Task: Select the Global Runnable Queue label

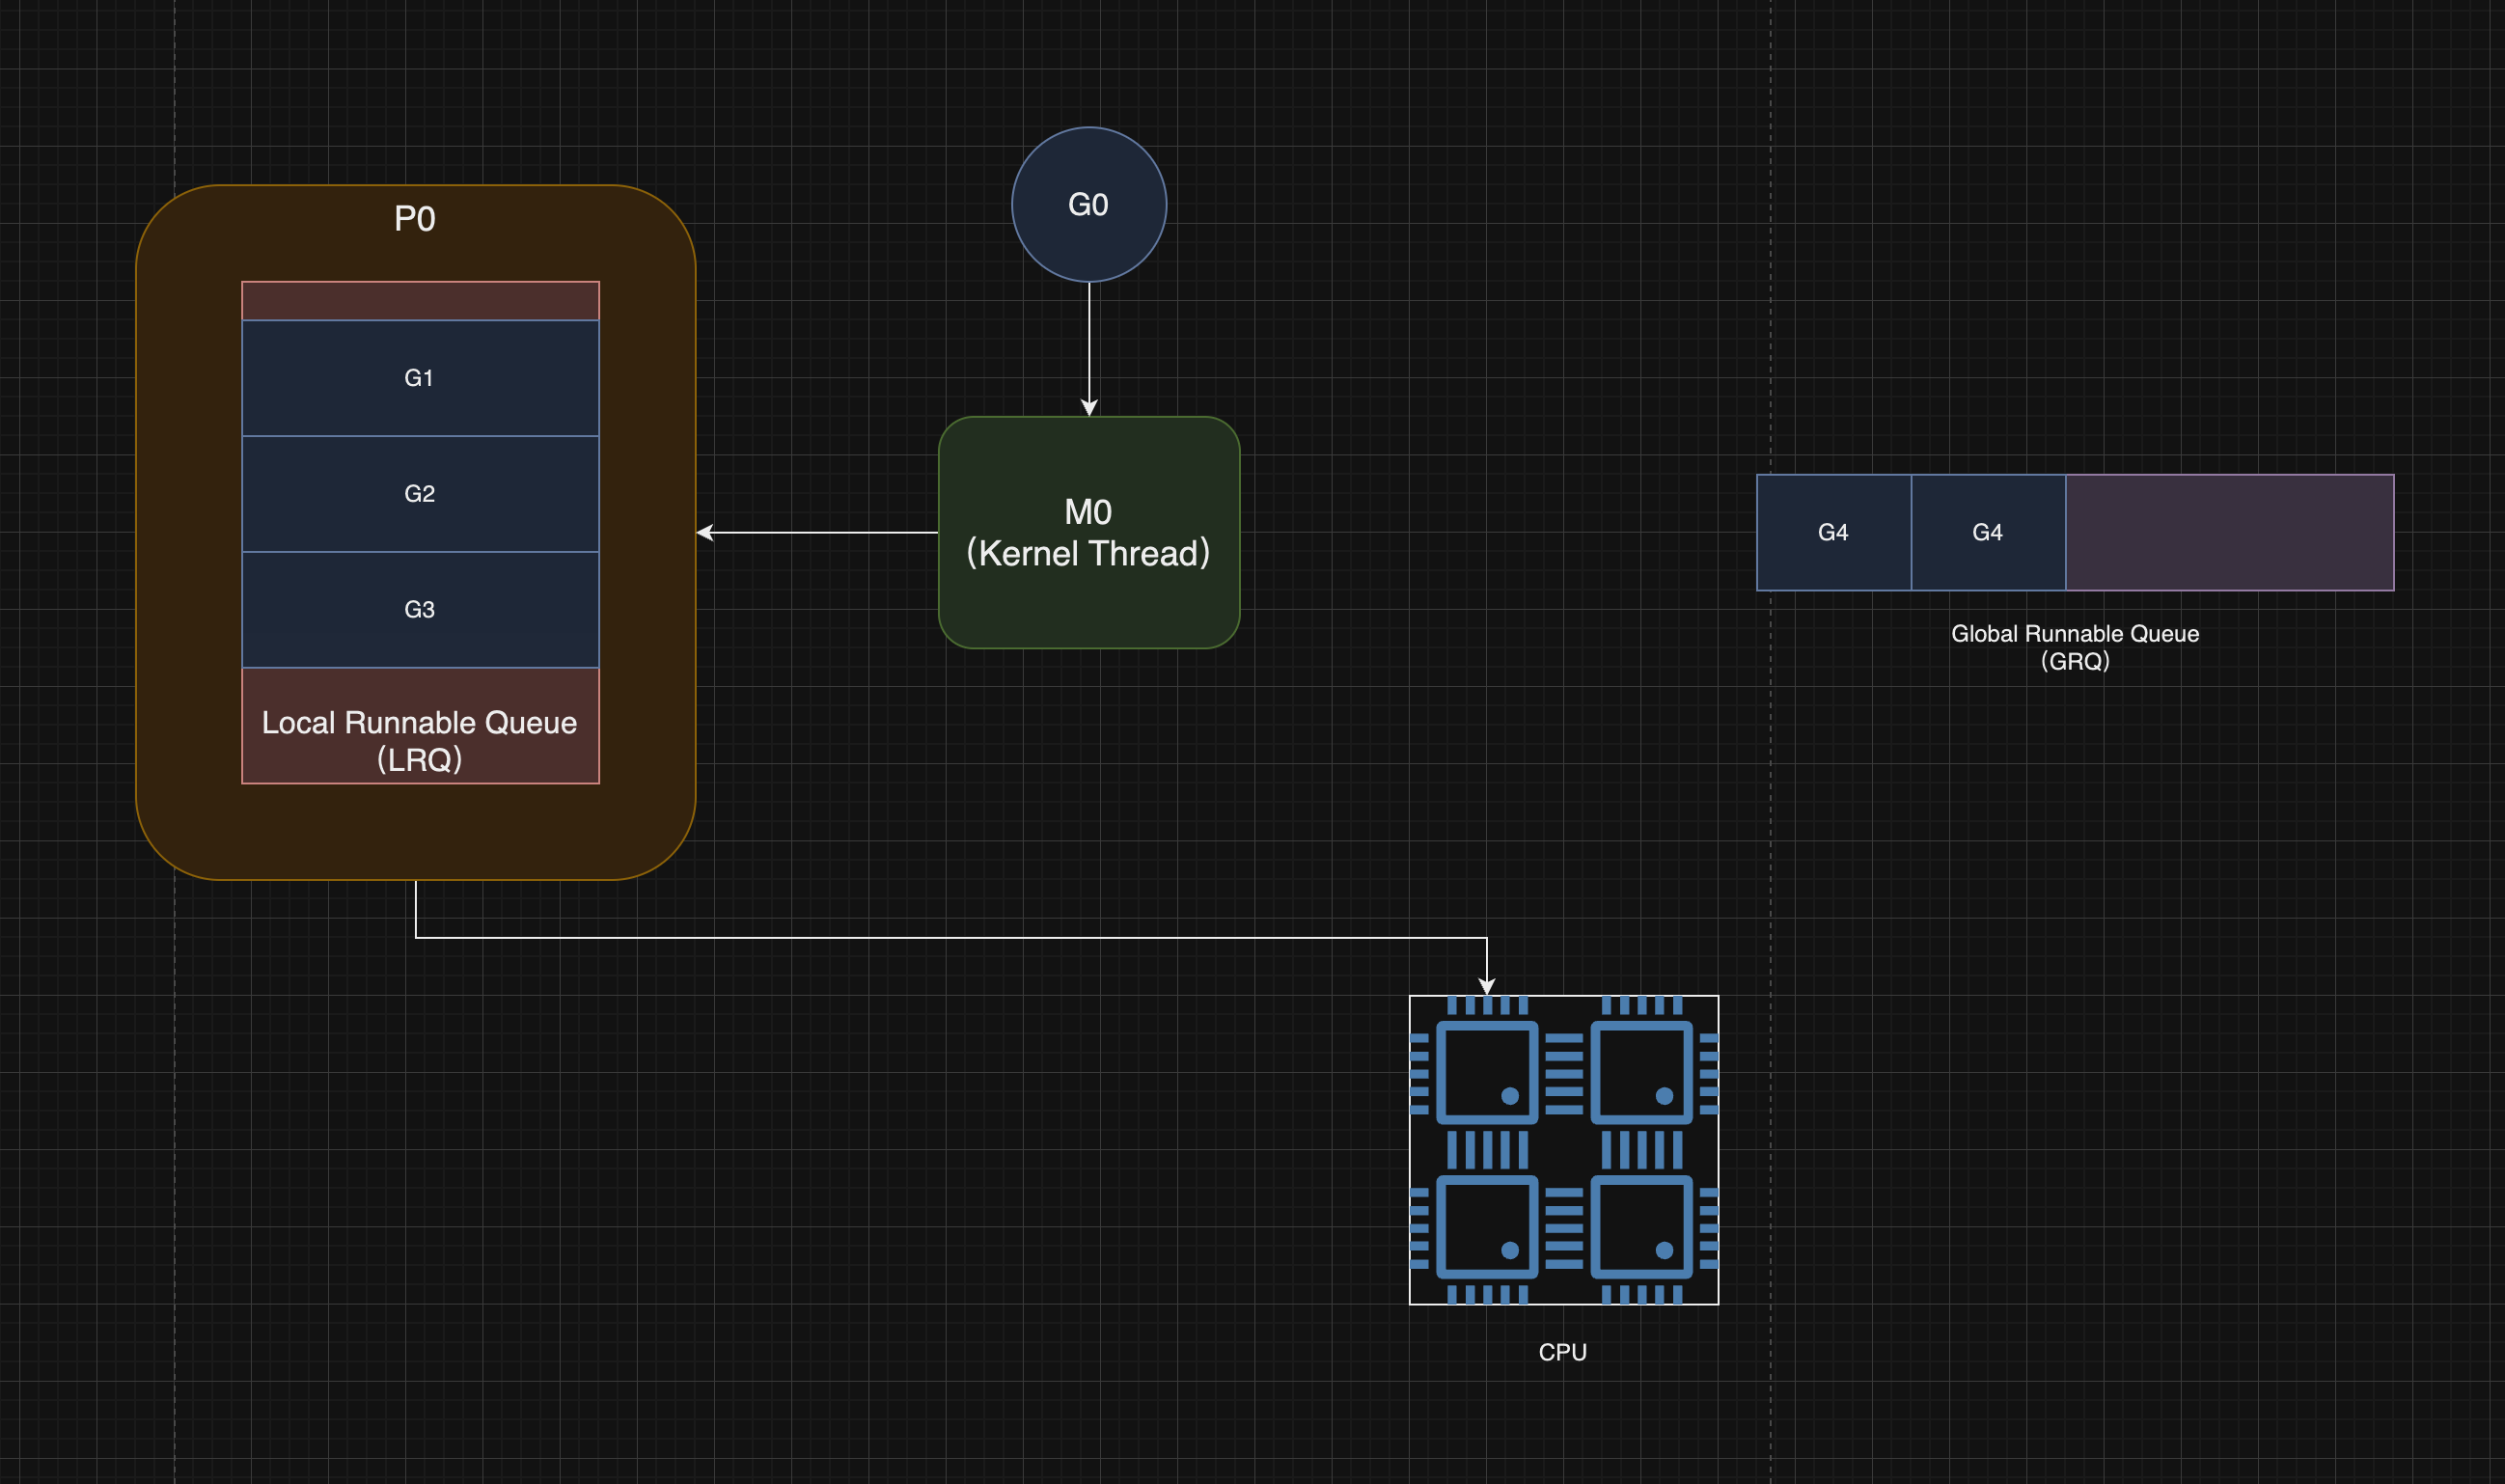Action: (x=2074, y=647)
